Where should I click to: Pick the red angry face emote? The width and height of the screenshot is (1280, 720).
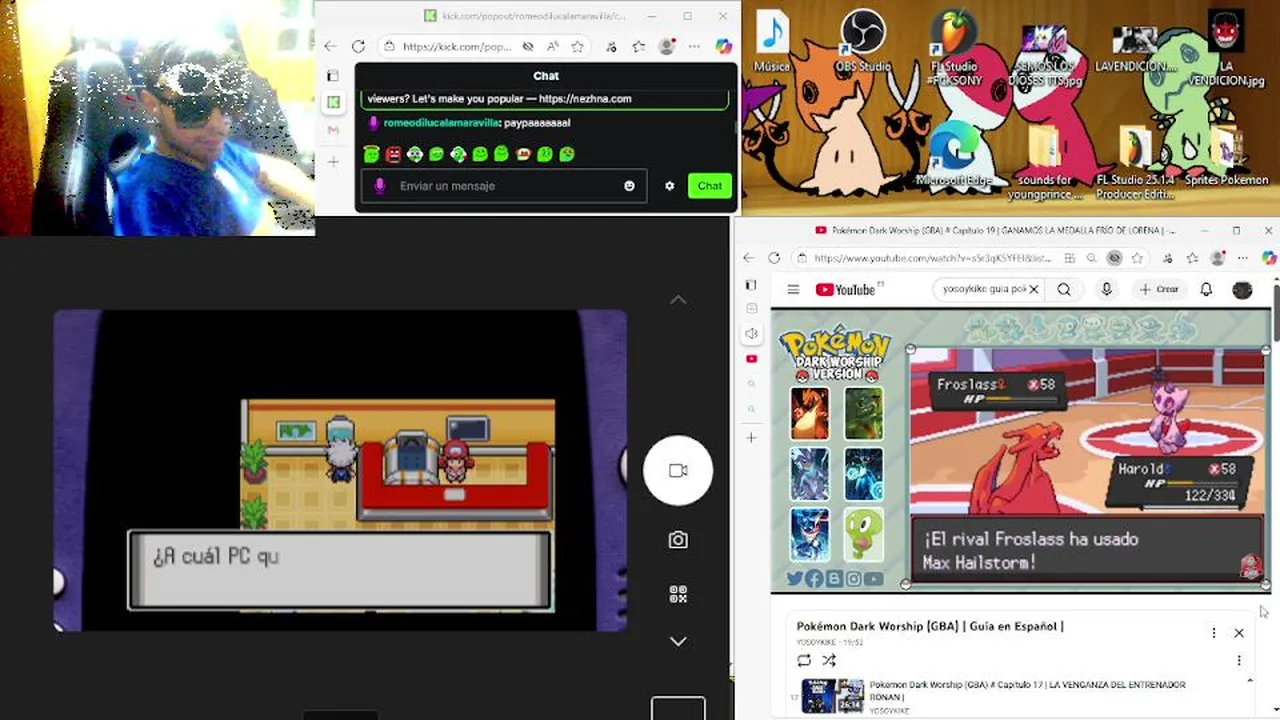click(393, 154)
